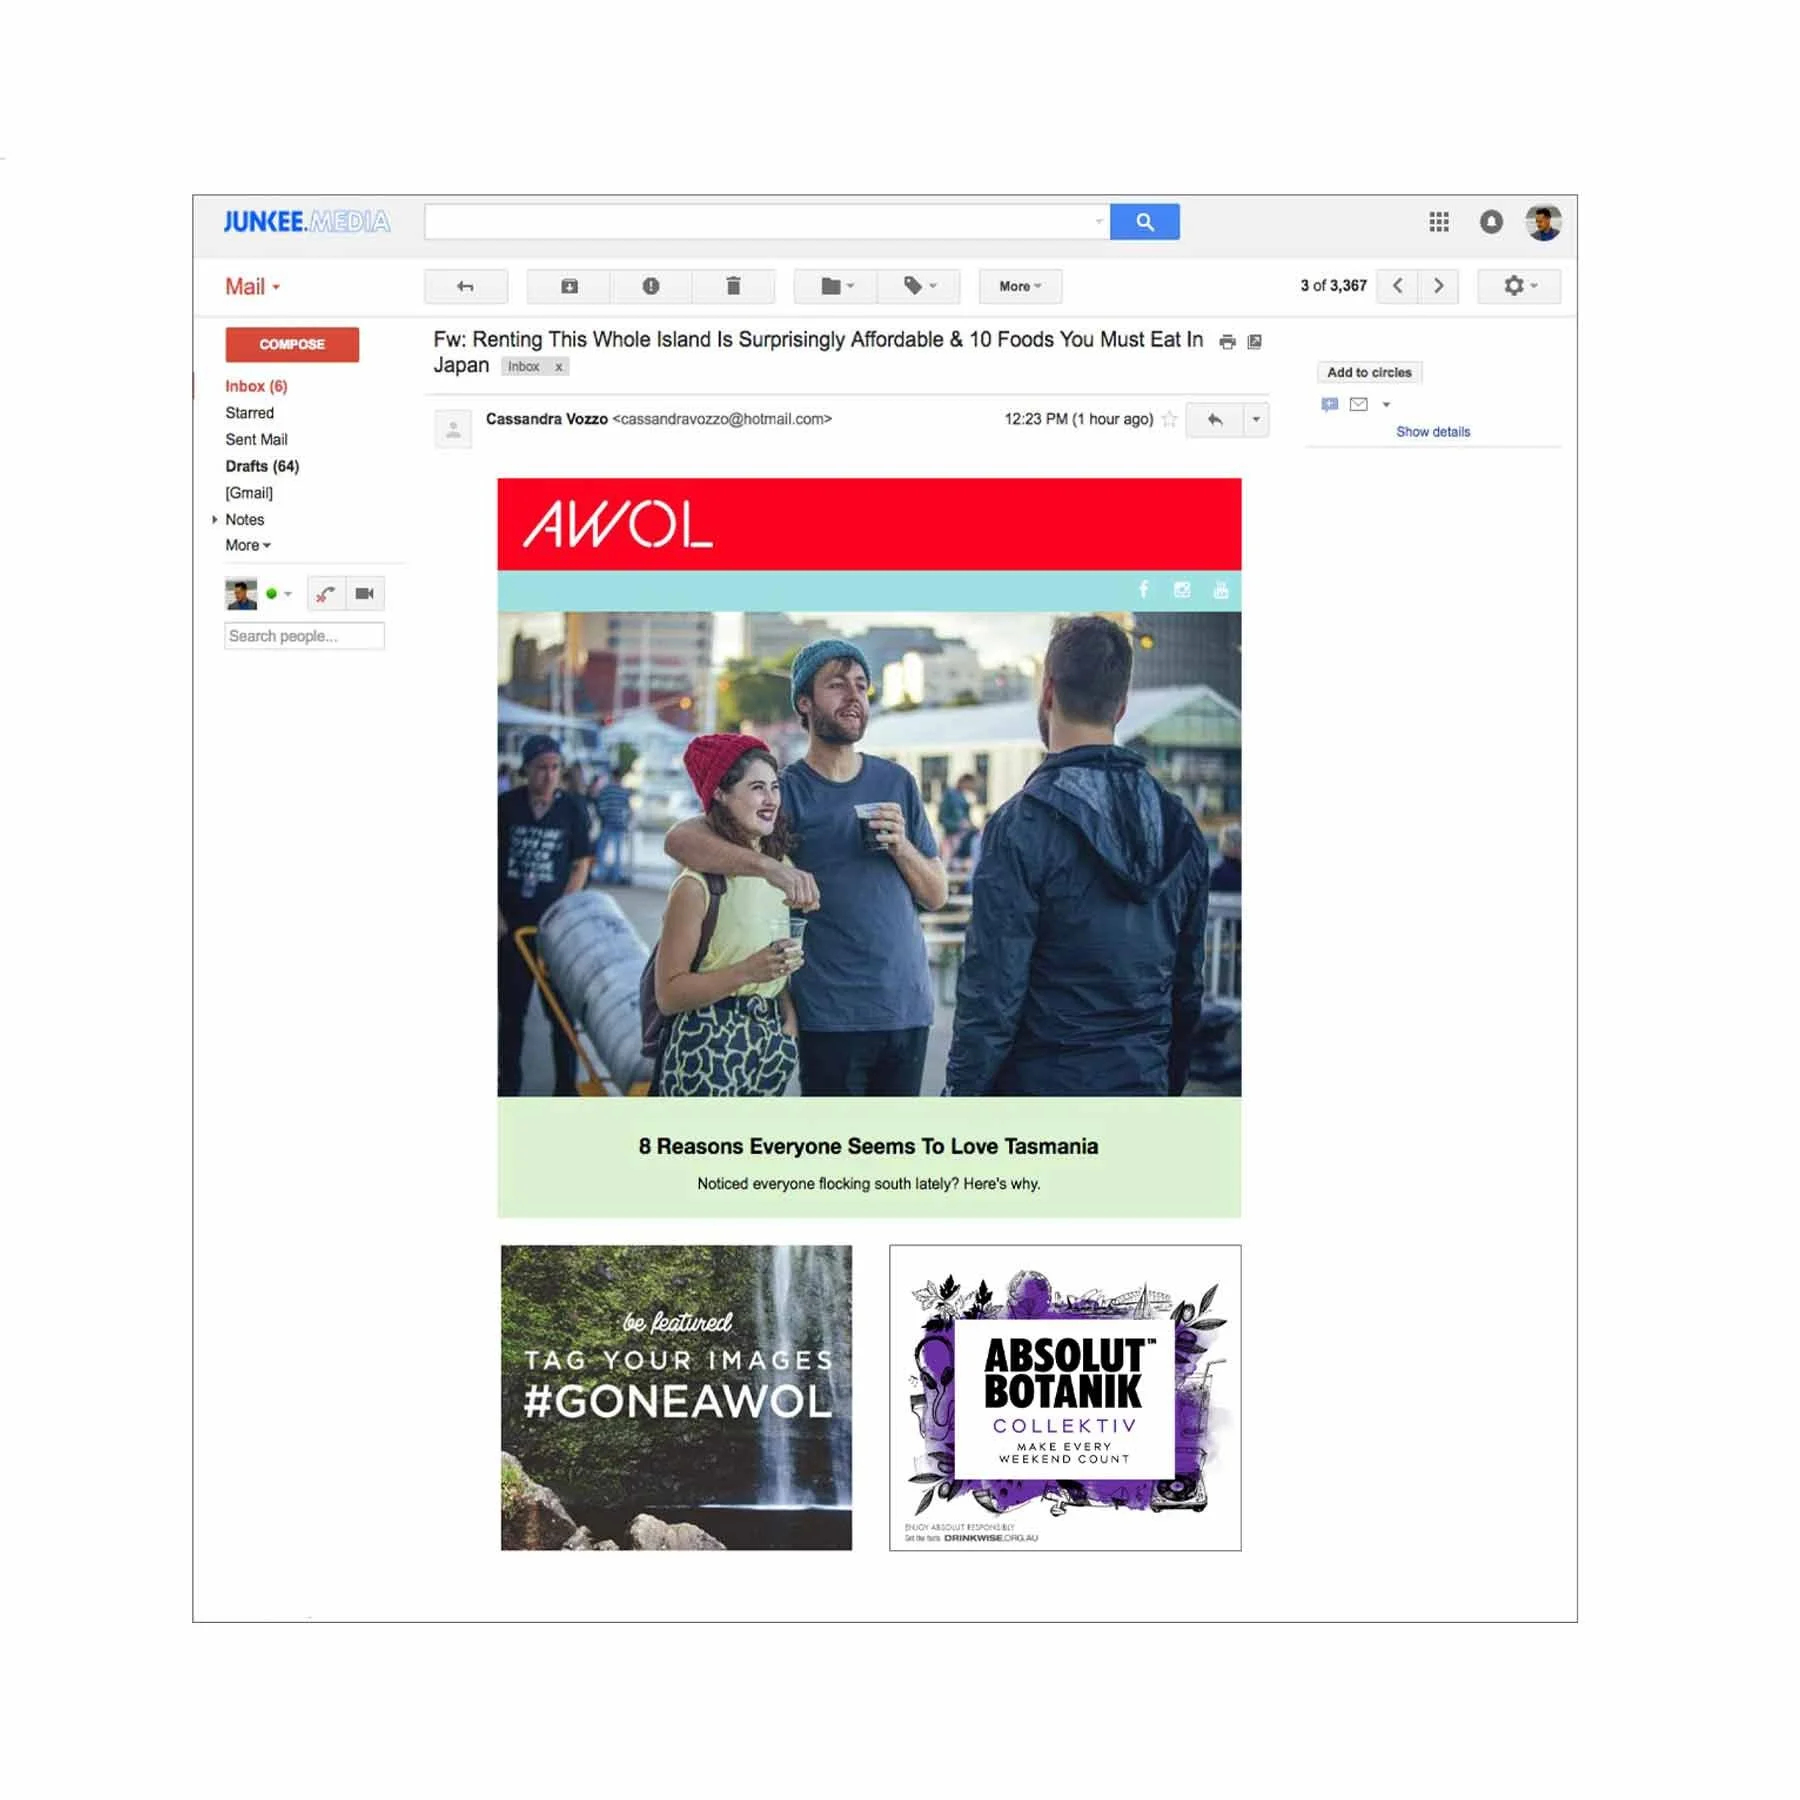Go to older conversation arrow
This screenshot has height=1800, width=1800.
pos(1438,286)
